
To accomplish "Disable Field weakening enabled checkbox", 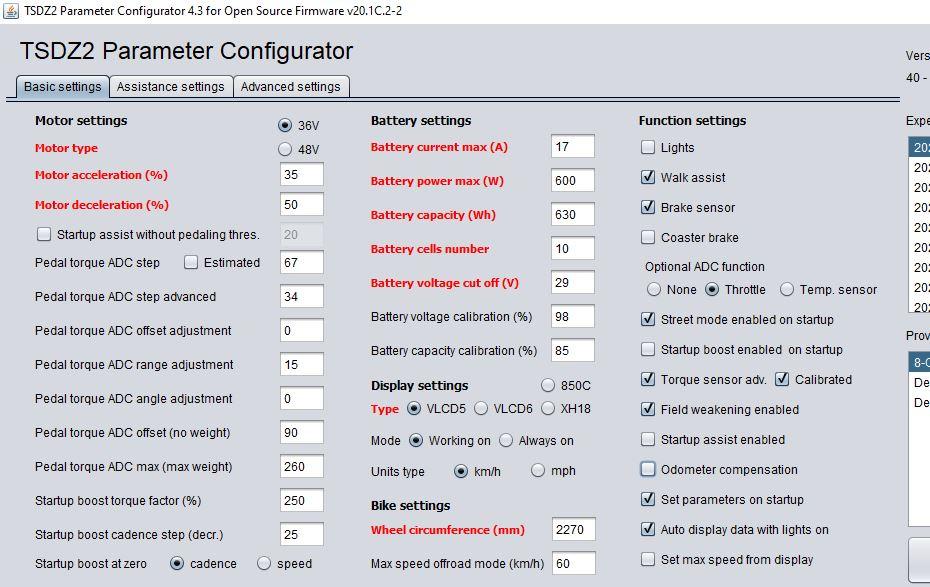I will point(648,410).
